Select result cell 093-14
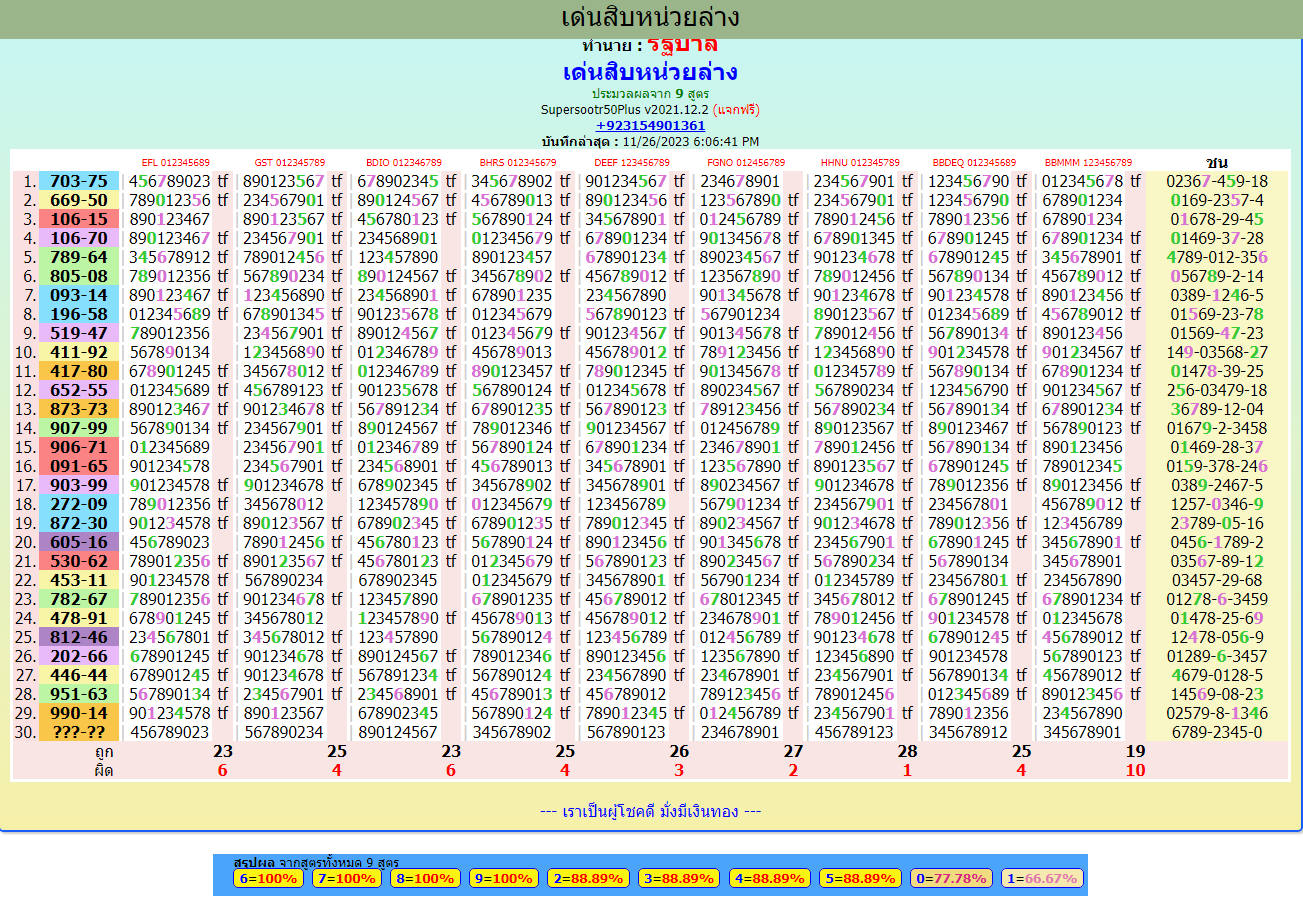The height and width of the screenshot is (905, 1303). pyautogui.click(x=79, y=295)
